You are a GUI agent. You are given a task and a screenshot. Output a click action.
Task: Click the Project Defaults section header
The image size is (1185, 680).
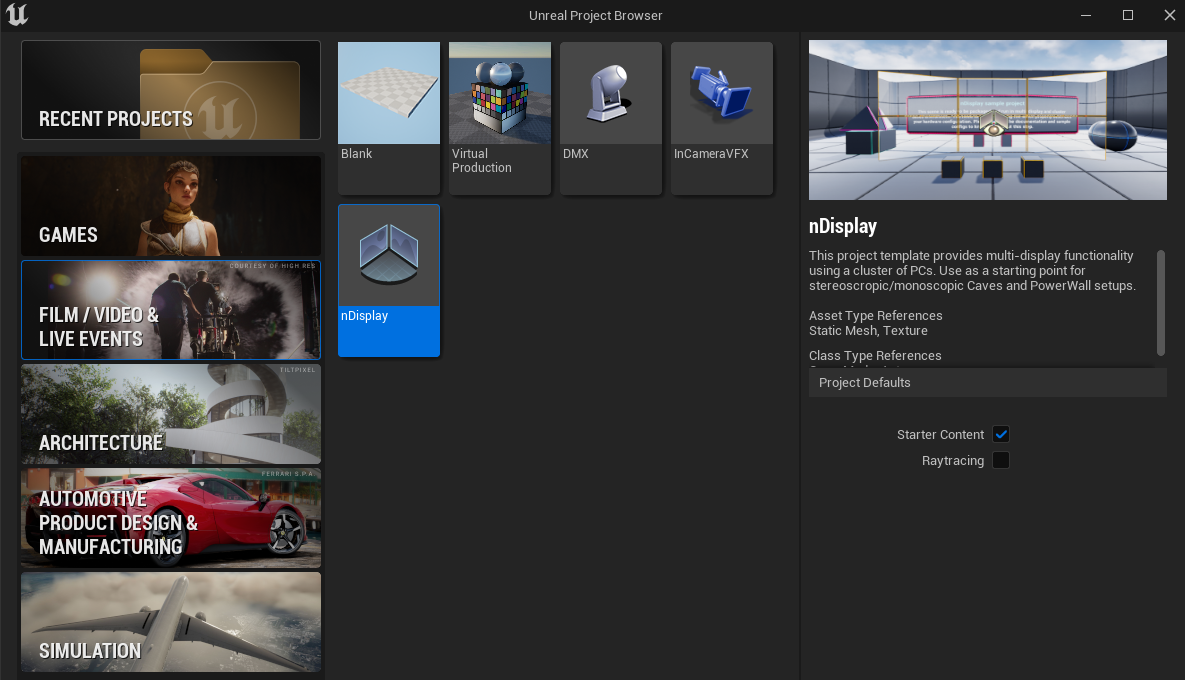click(988, 382)
